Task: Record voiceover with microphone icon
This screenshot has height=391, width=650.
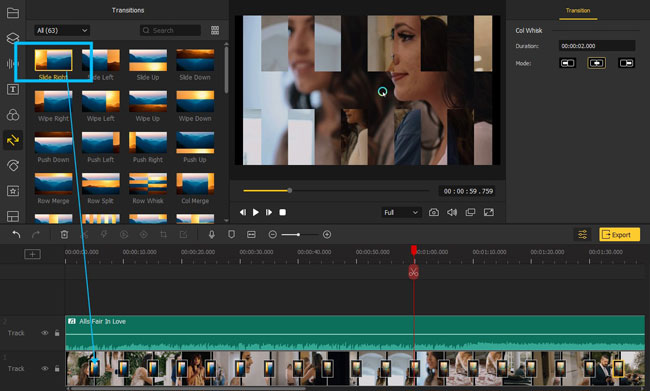Action: [211, 235]
